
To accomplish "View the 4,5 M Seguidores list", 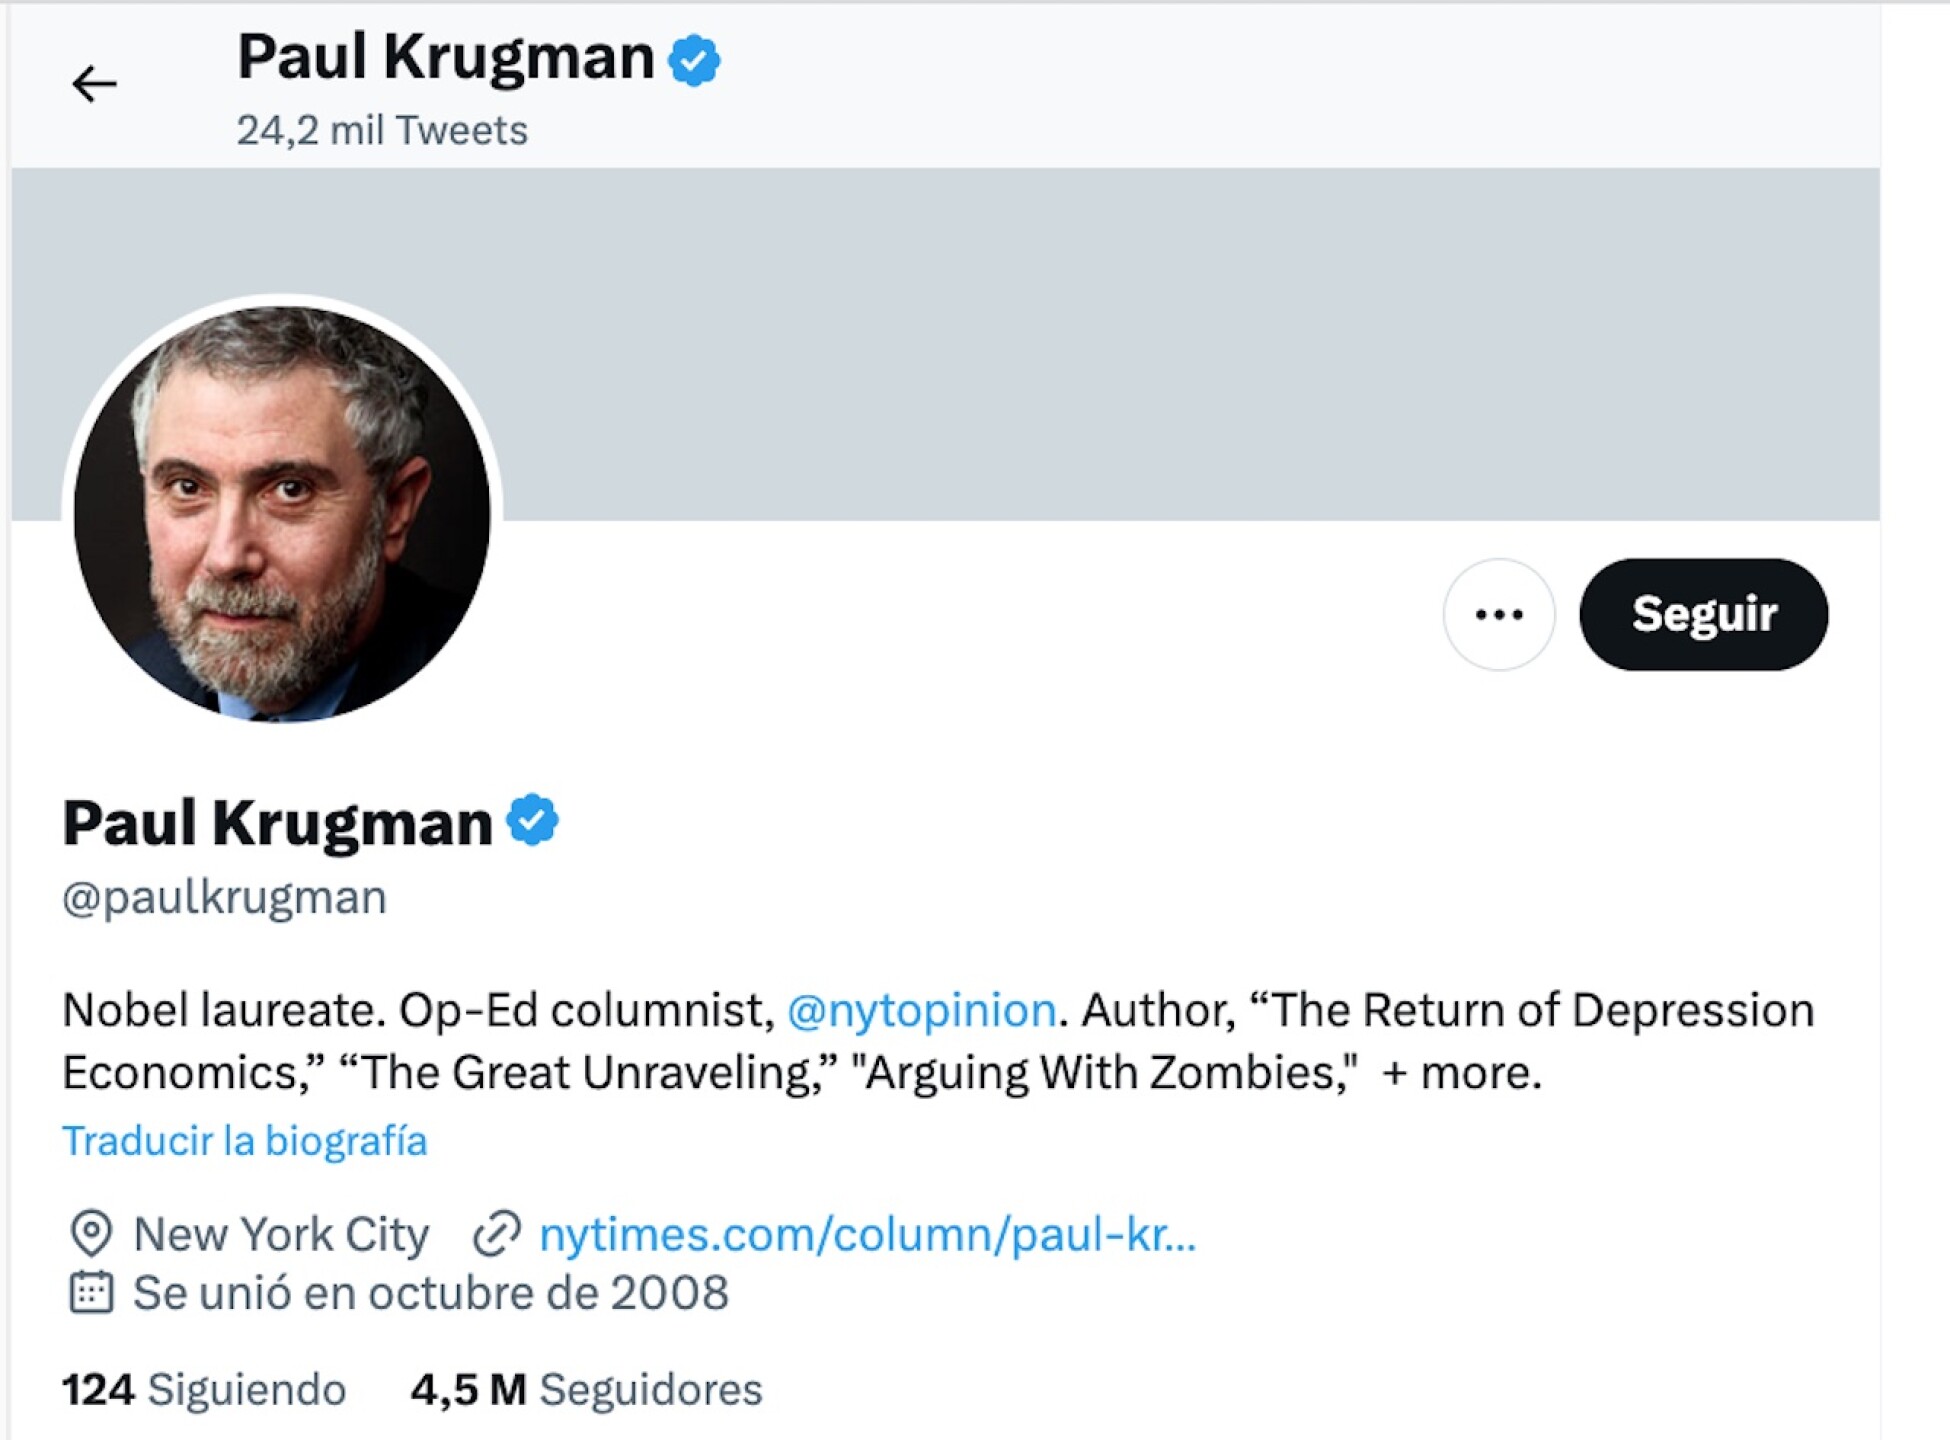I will pos(586,1389).
